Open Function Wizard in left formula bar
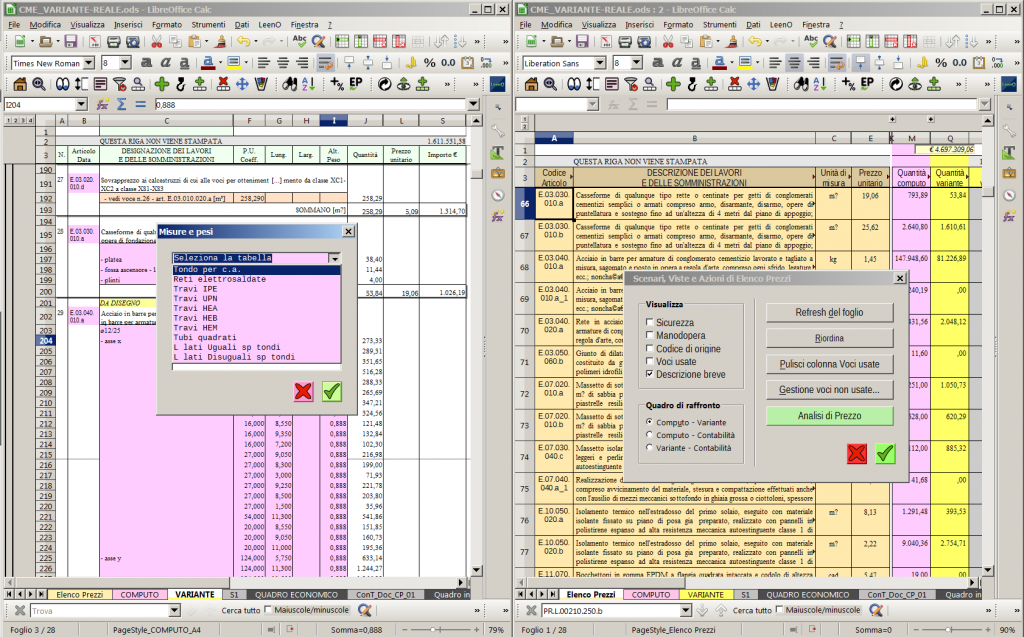This screenshot has width=1024, height=637. (103, 105)
